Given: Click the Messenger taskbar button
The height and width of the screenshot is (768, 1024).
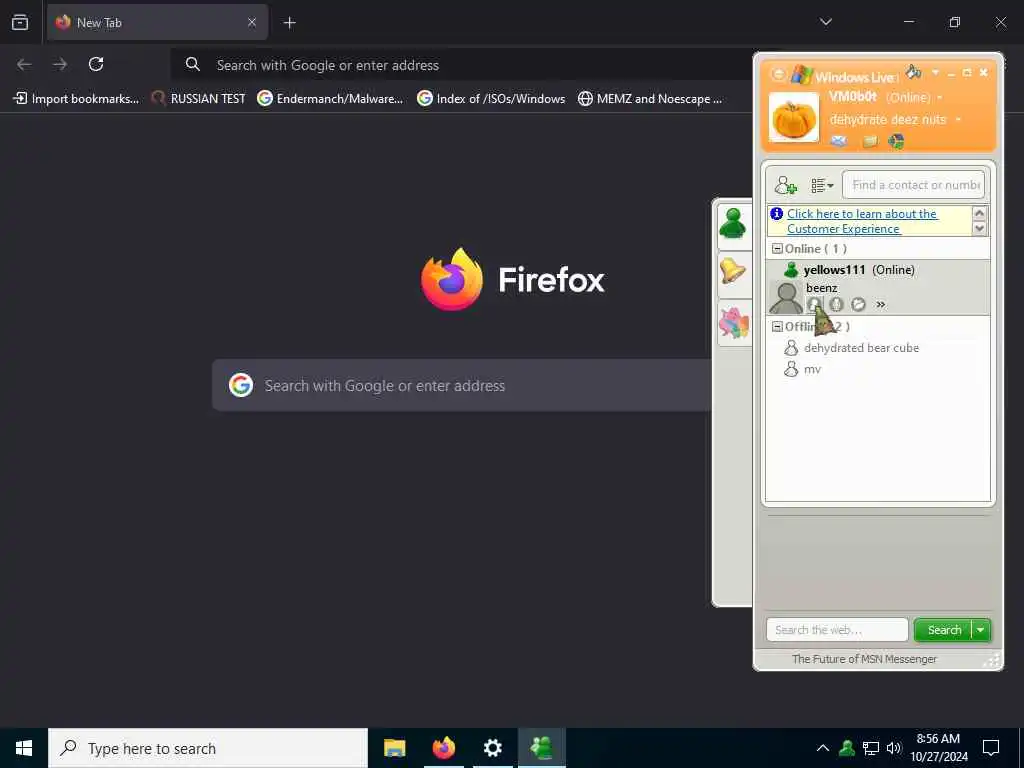Looking at the screenshot, I should [541, 748].
